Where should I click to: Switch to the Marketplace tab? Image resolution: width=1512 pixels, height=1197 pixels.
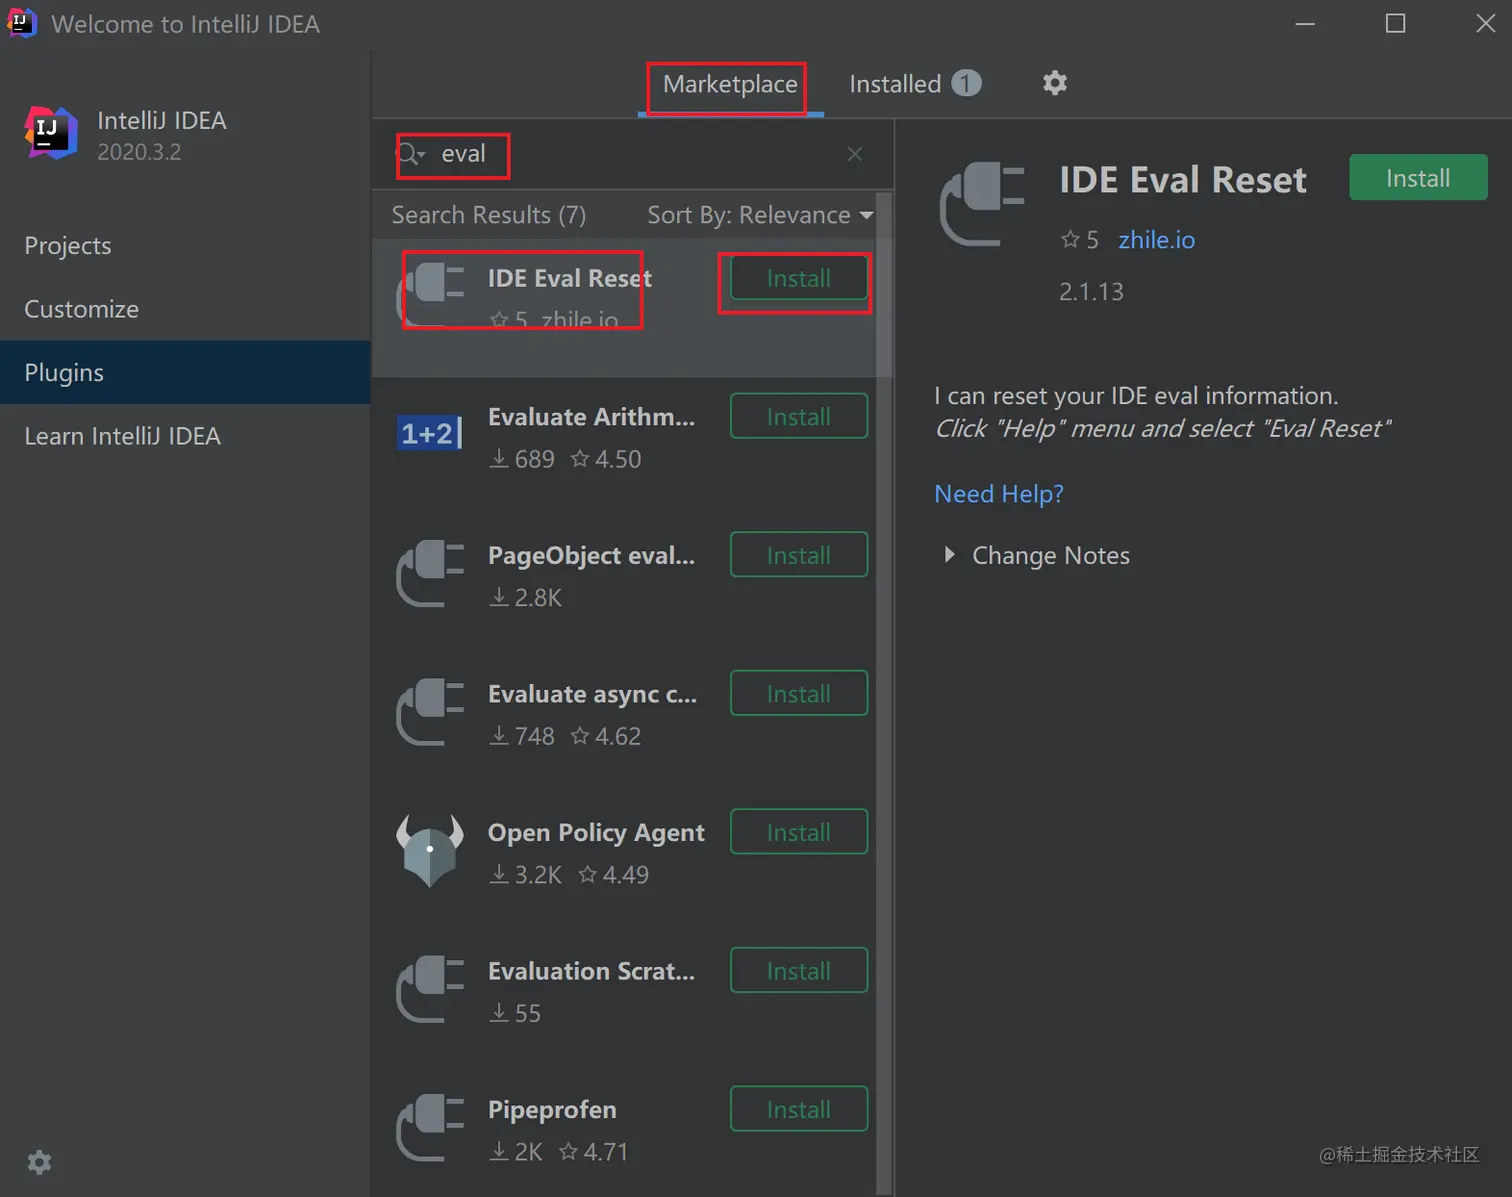(x=730, y=84)
